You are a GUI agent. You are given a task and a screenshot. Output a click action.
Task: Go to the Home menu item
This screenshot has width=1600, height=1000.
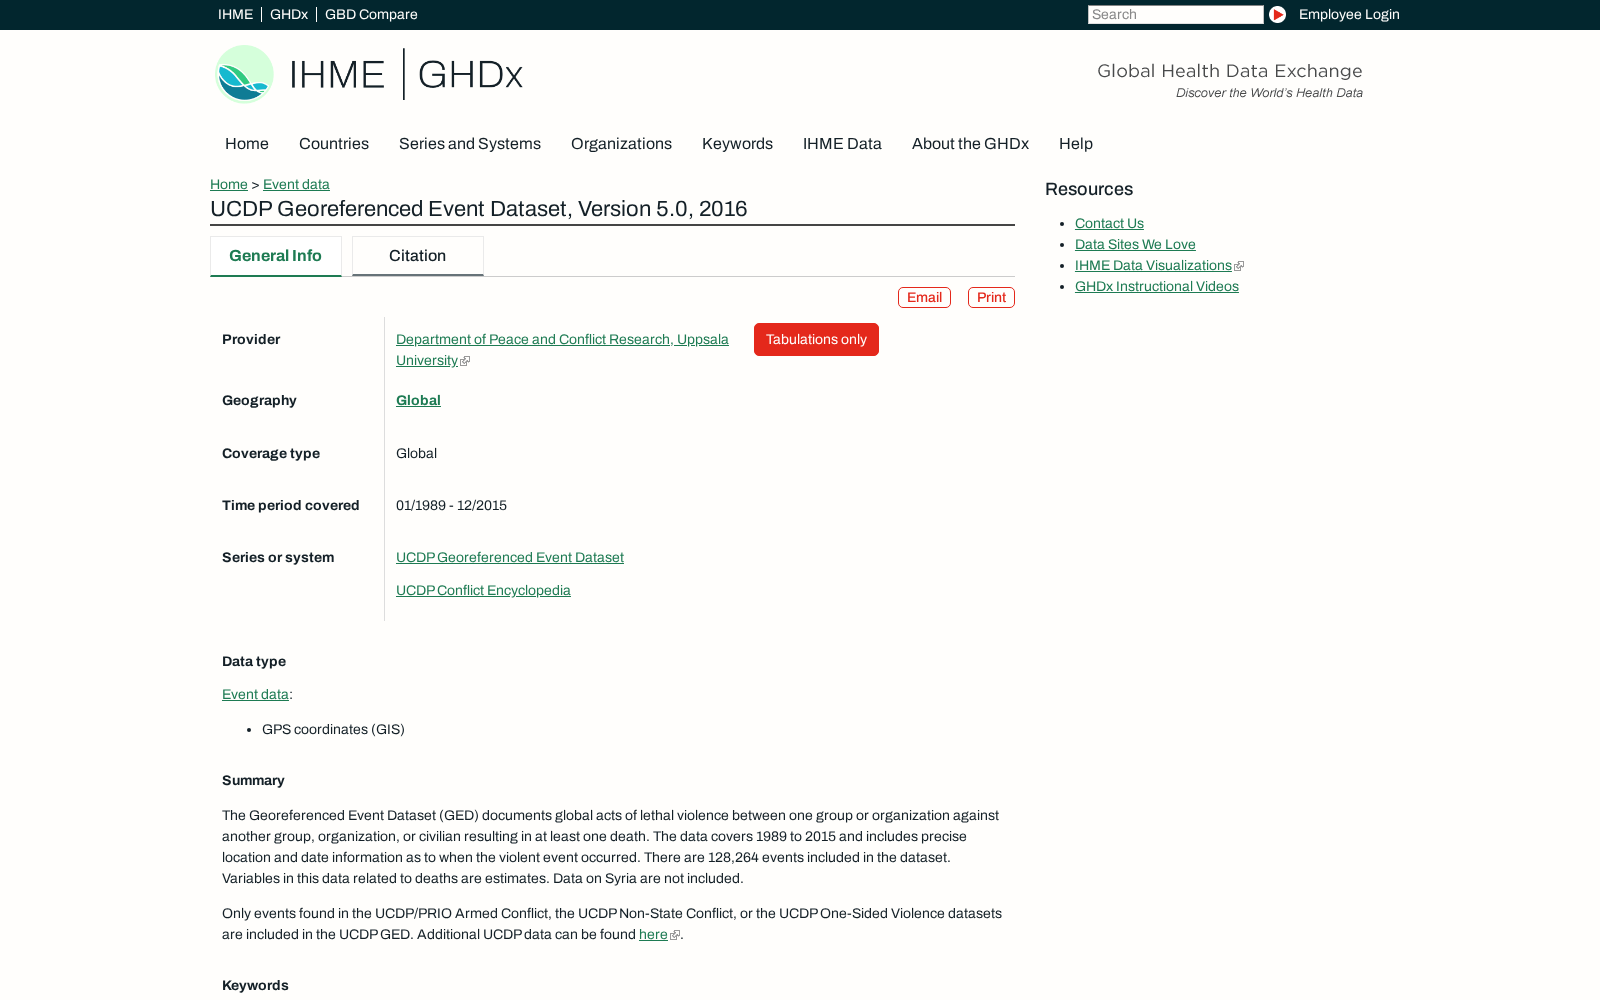point(247,144)
